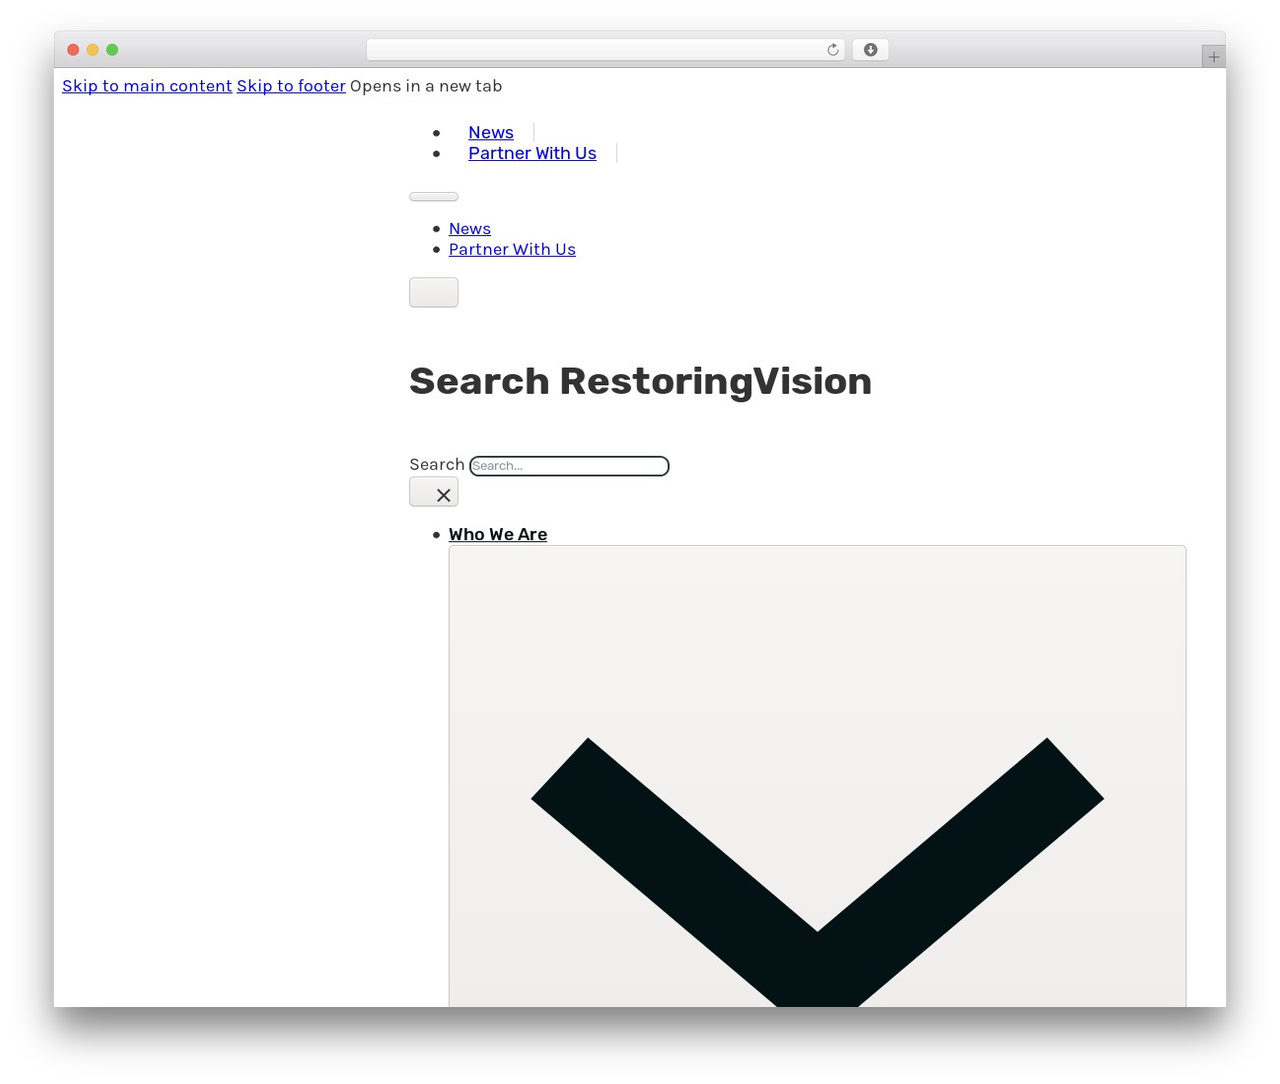Click the yellow minimize window button
This screenshot has width=1280, height=1084.
tap(93, 50)
